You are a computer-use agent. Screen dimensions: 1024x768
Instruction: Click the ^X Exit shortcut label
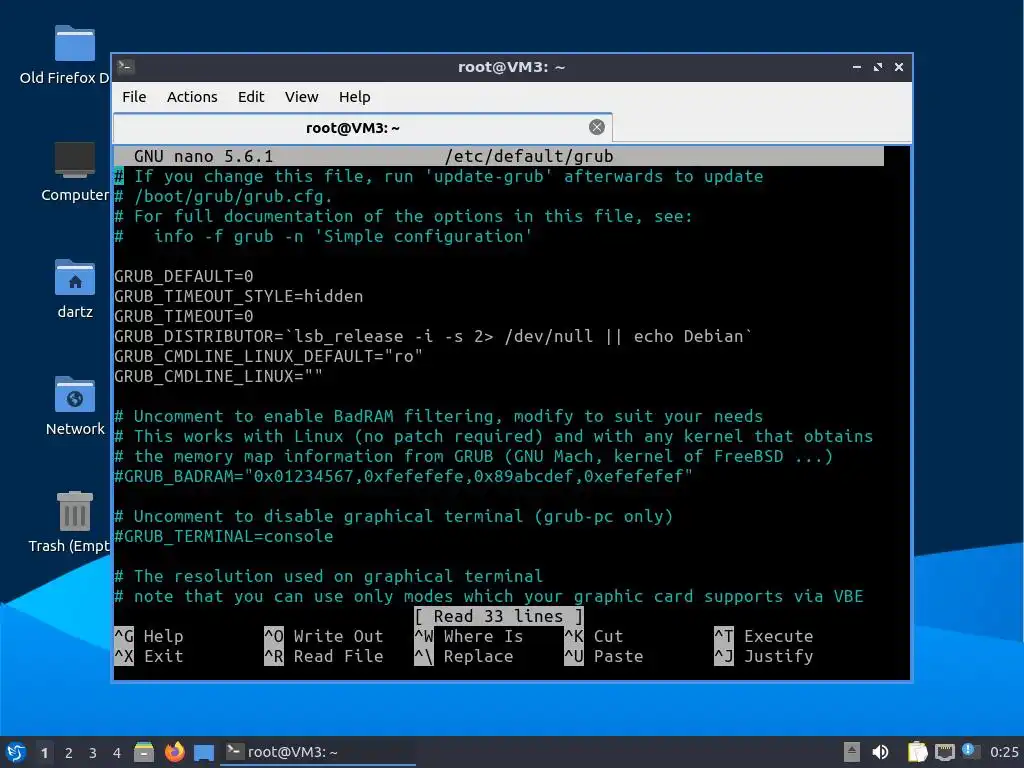click(x=149, y=656)
